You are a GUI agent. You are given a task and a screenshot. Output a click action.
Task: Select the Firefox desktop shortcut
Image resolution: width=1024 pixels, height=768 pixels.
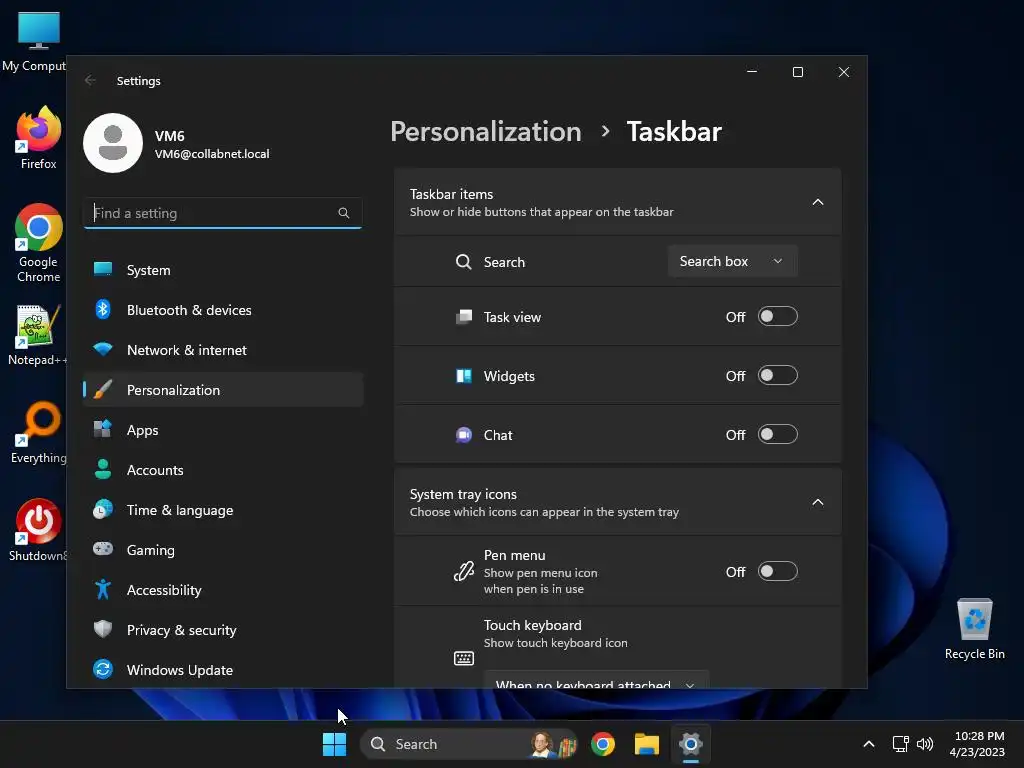click(39, 138)
